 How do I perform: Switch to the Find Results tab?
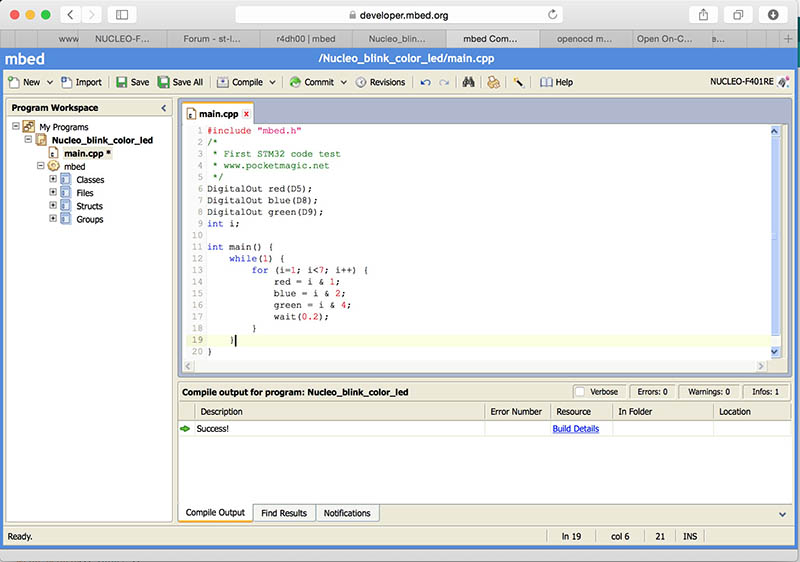(284, 513)
